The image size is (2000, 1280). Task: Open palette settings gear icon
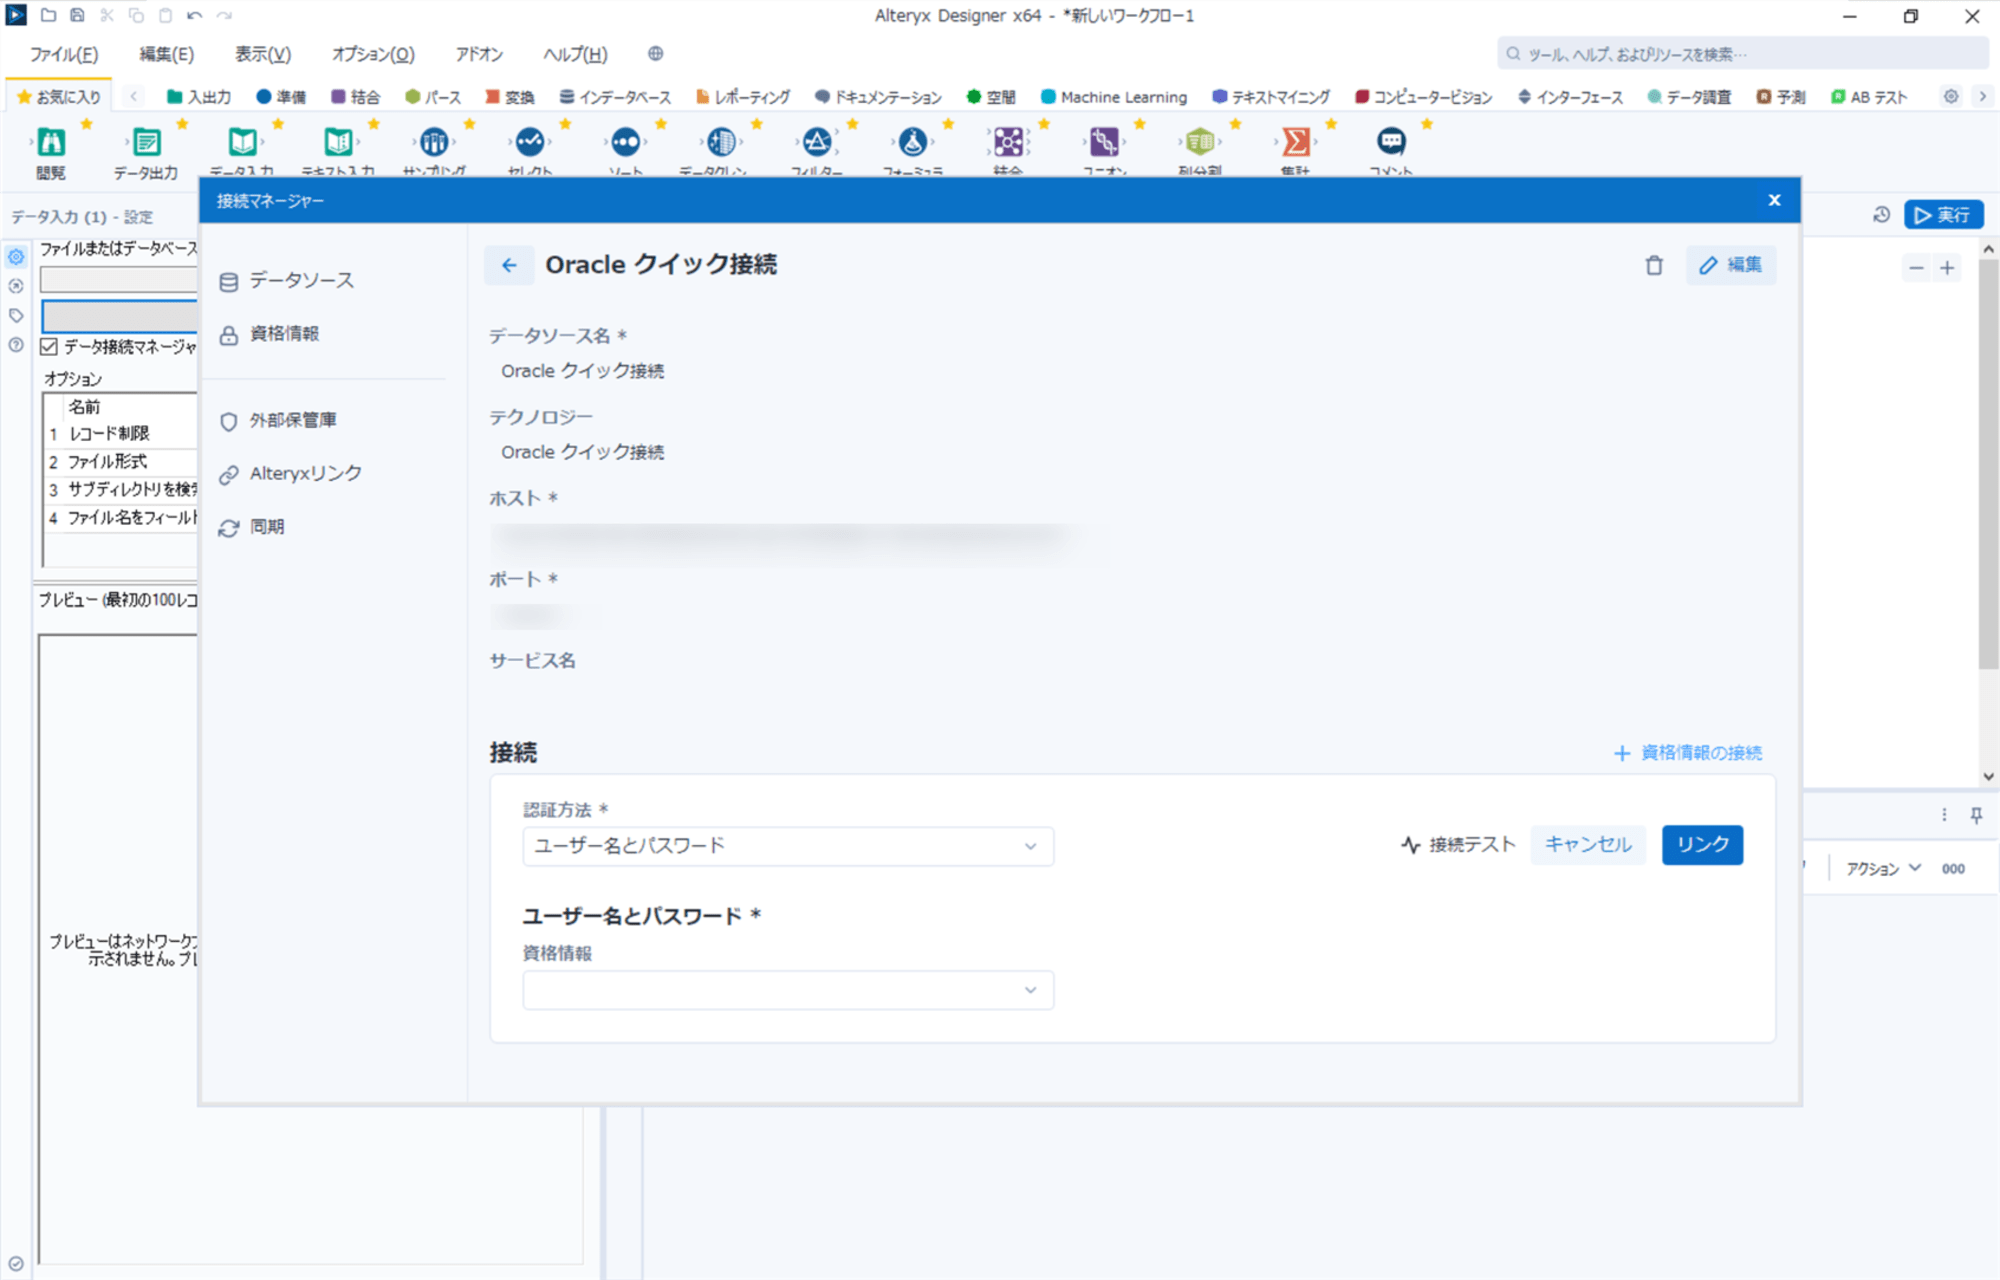tap(1951, 96)
